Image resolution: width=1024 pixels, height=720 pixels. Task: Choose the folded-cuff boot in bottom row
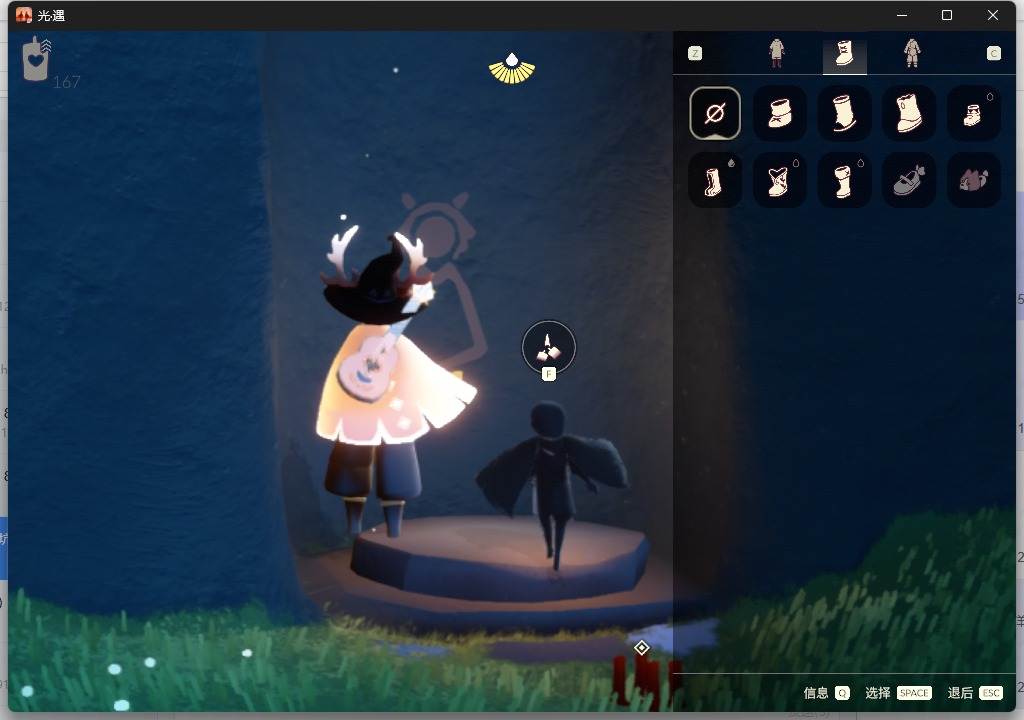844,180
